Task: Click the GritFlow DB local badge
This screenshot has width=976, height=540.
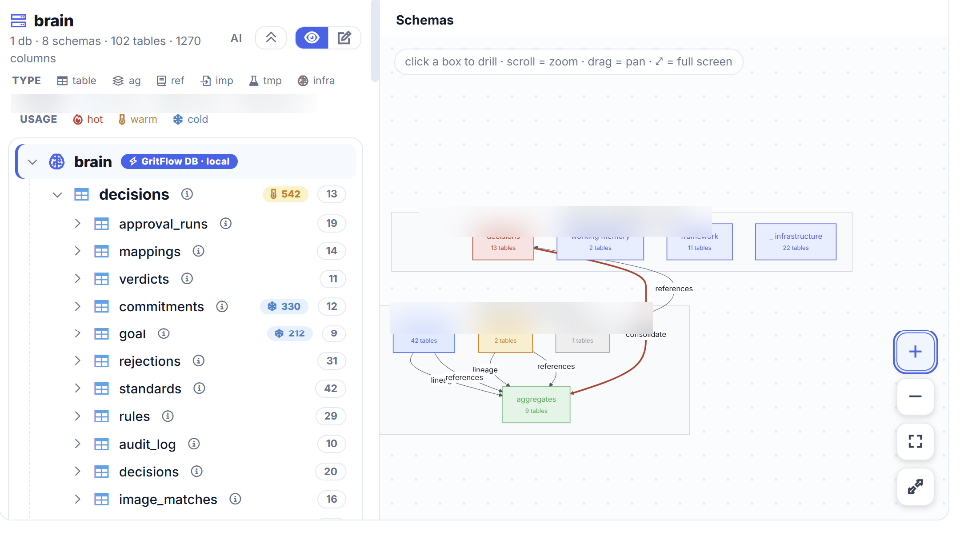Action: pyautogui.click(x=179, y=162)
